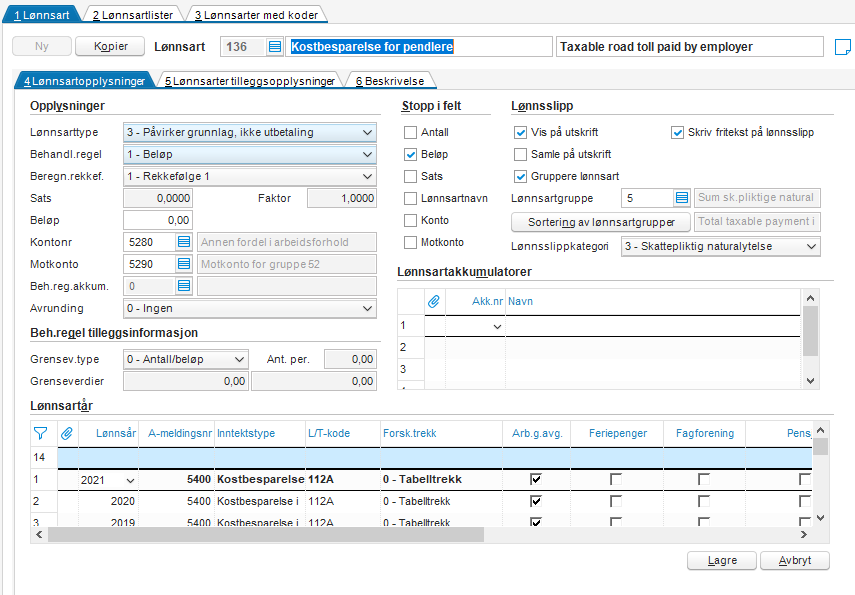Uncheck Skriv fritekst på lønnsslipp
The width and height of the screenshot is (855, 595).
(x=677, y=132)
